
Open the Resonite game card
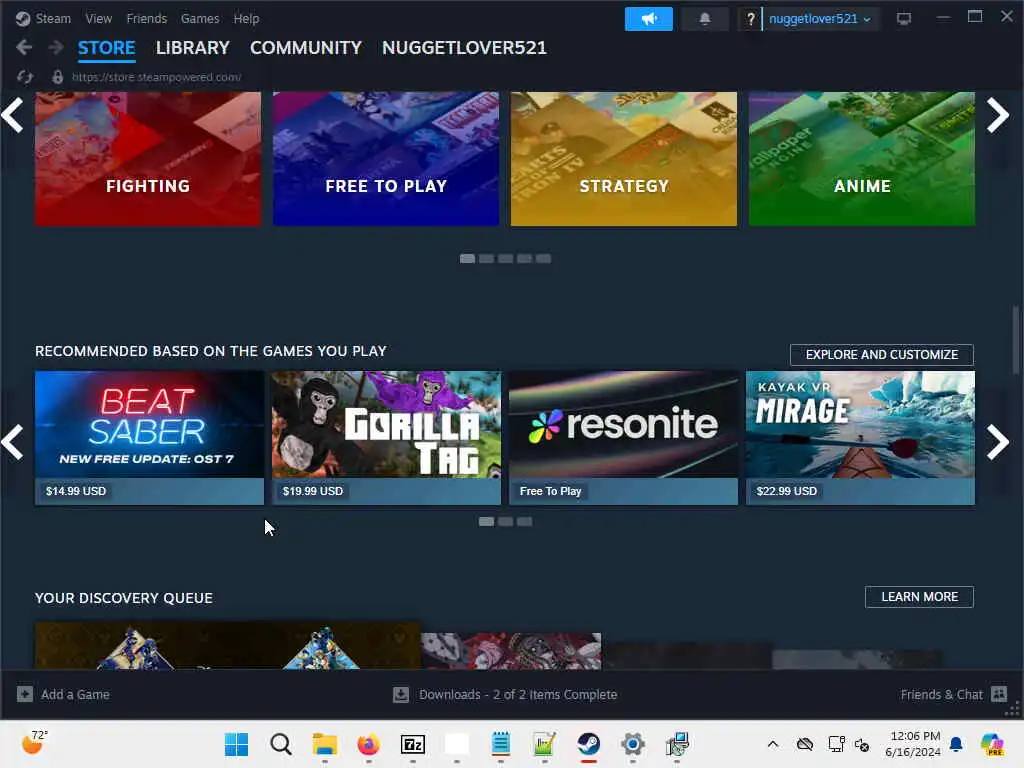(x=624, y=438)
